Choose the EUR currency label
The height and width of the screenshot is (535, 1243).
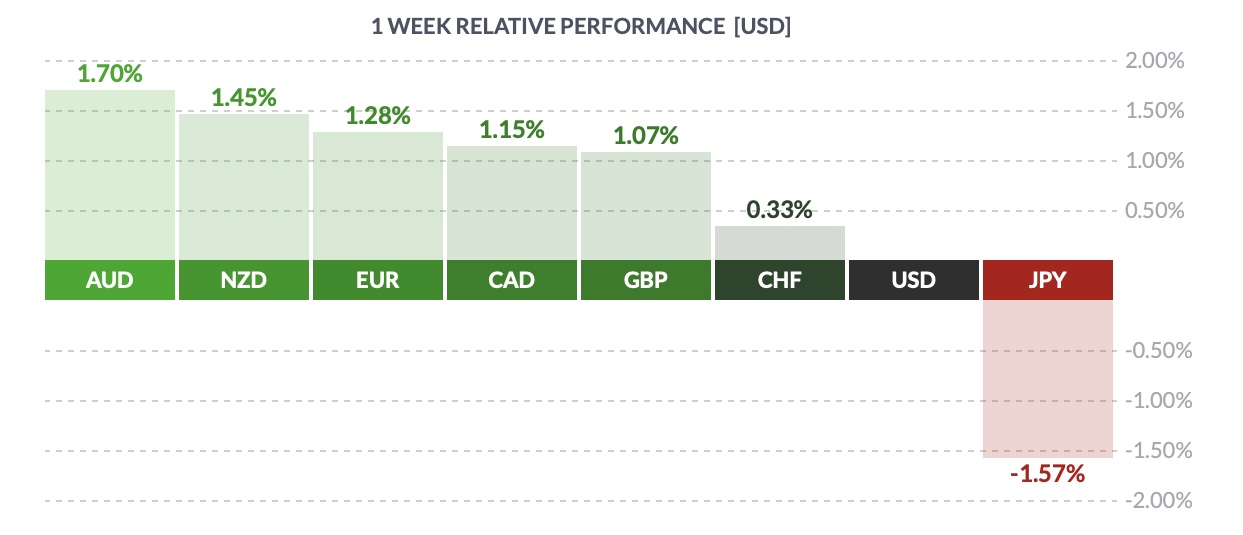pos(378,280)
